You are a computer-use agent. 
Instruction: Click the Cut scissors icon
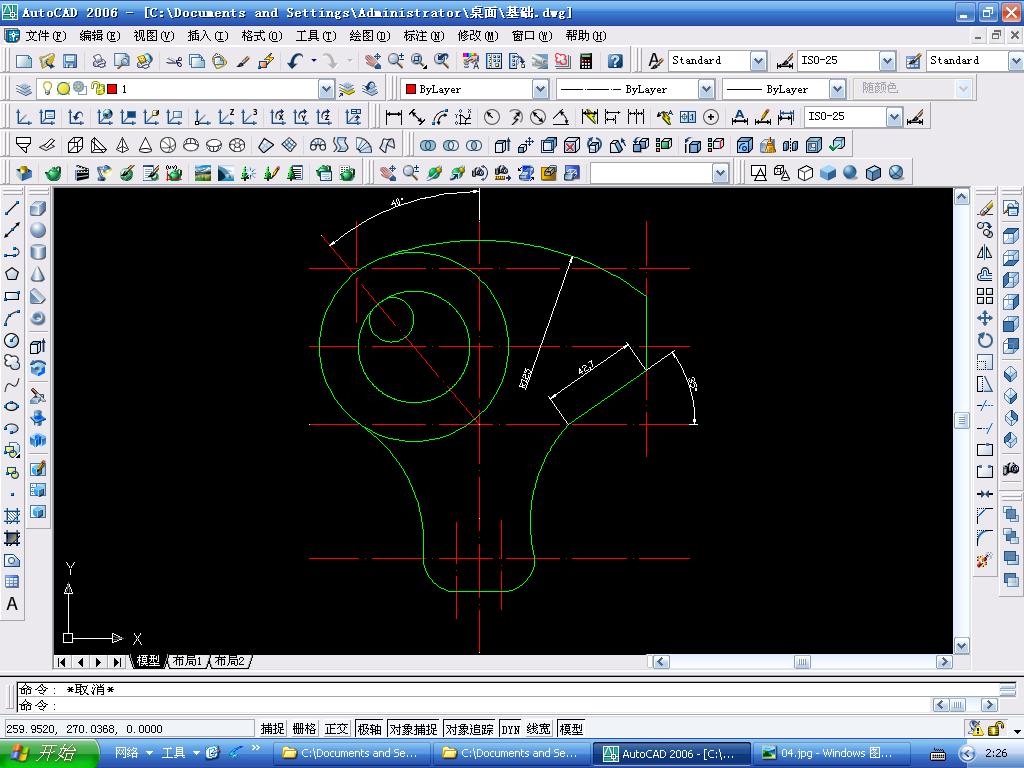coord(174,61)
